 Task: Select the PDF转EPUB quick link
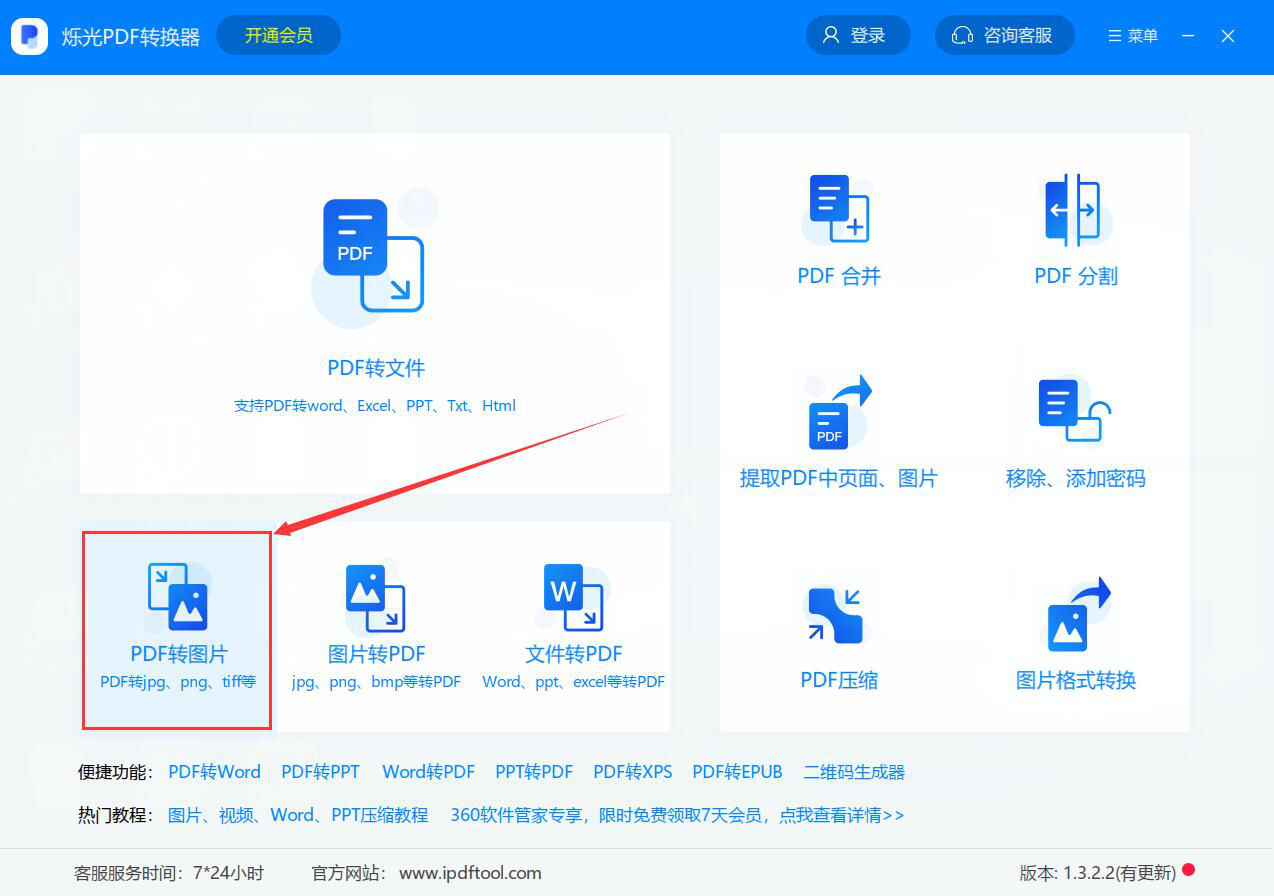(738, 772)
